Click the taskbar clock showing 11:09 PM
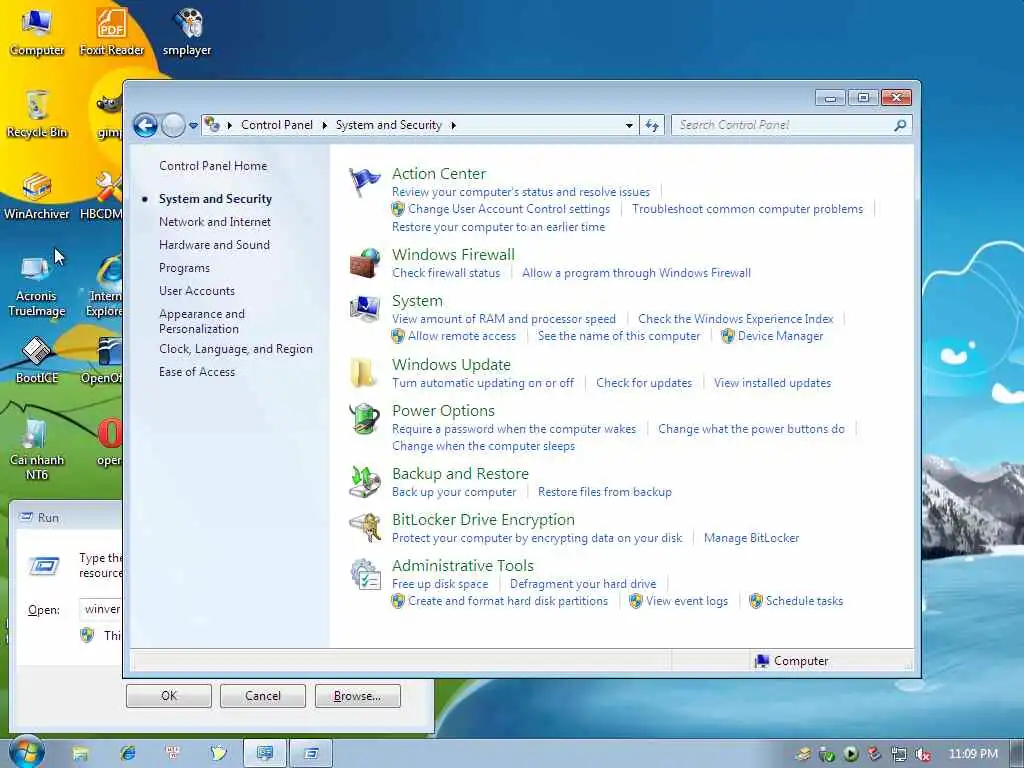 [x=973, y=754]
